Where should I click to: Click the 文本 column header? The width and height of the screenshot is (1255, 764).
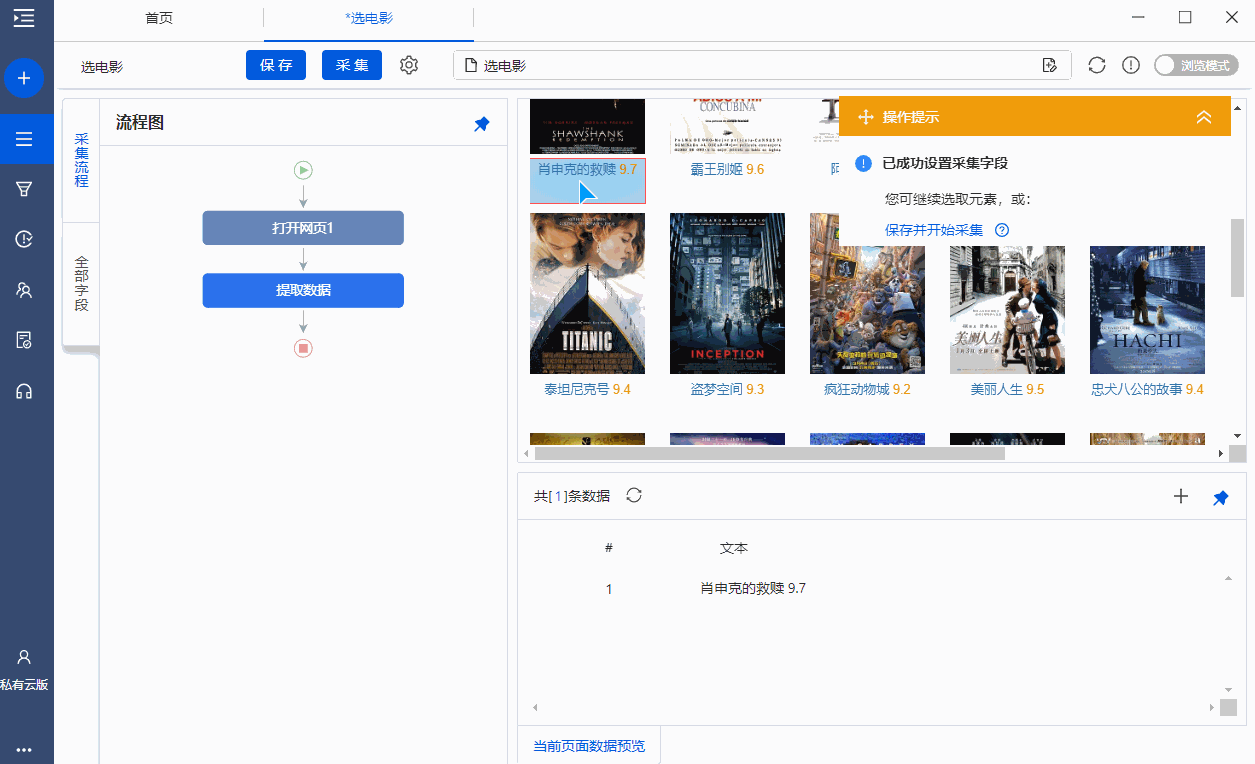(734, 548)
